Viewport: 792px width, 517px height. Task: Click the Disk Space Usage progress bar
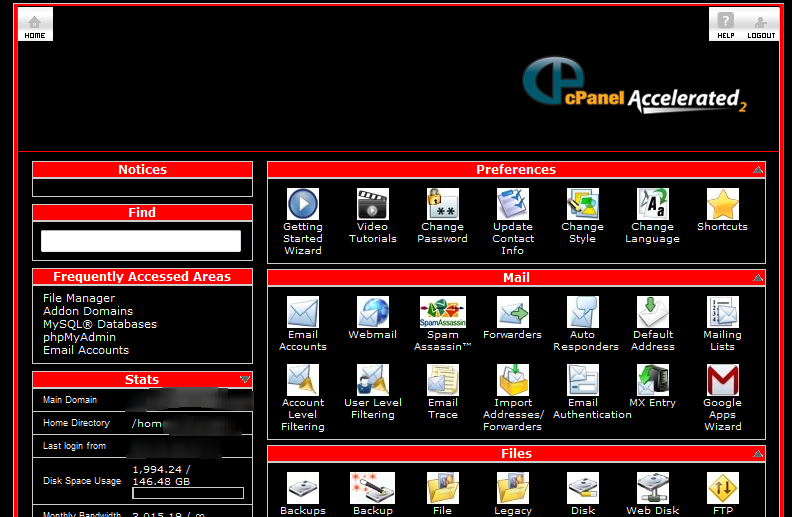pyautogui.click(x=188, y=493)
